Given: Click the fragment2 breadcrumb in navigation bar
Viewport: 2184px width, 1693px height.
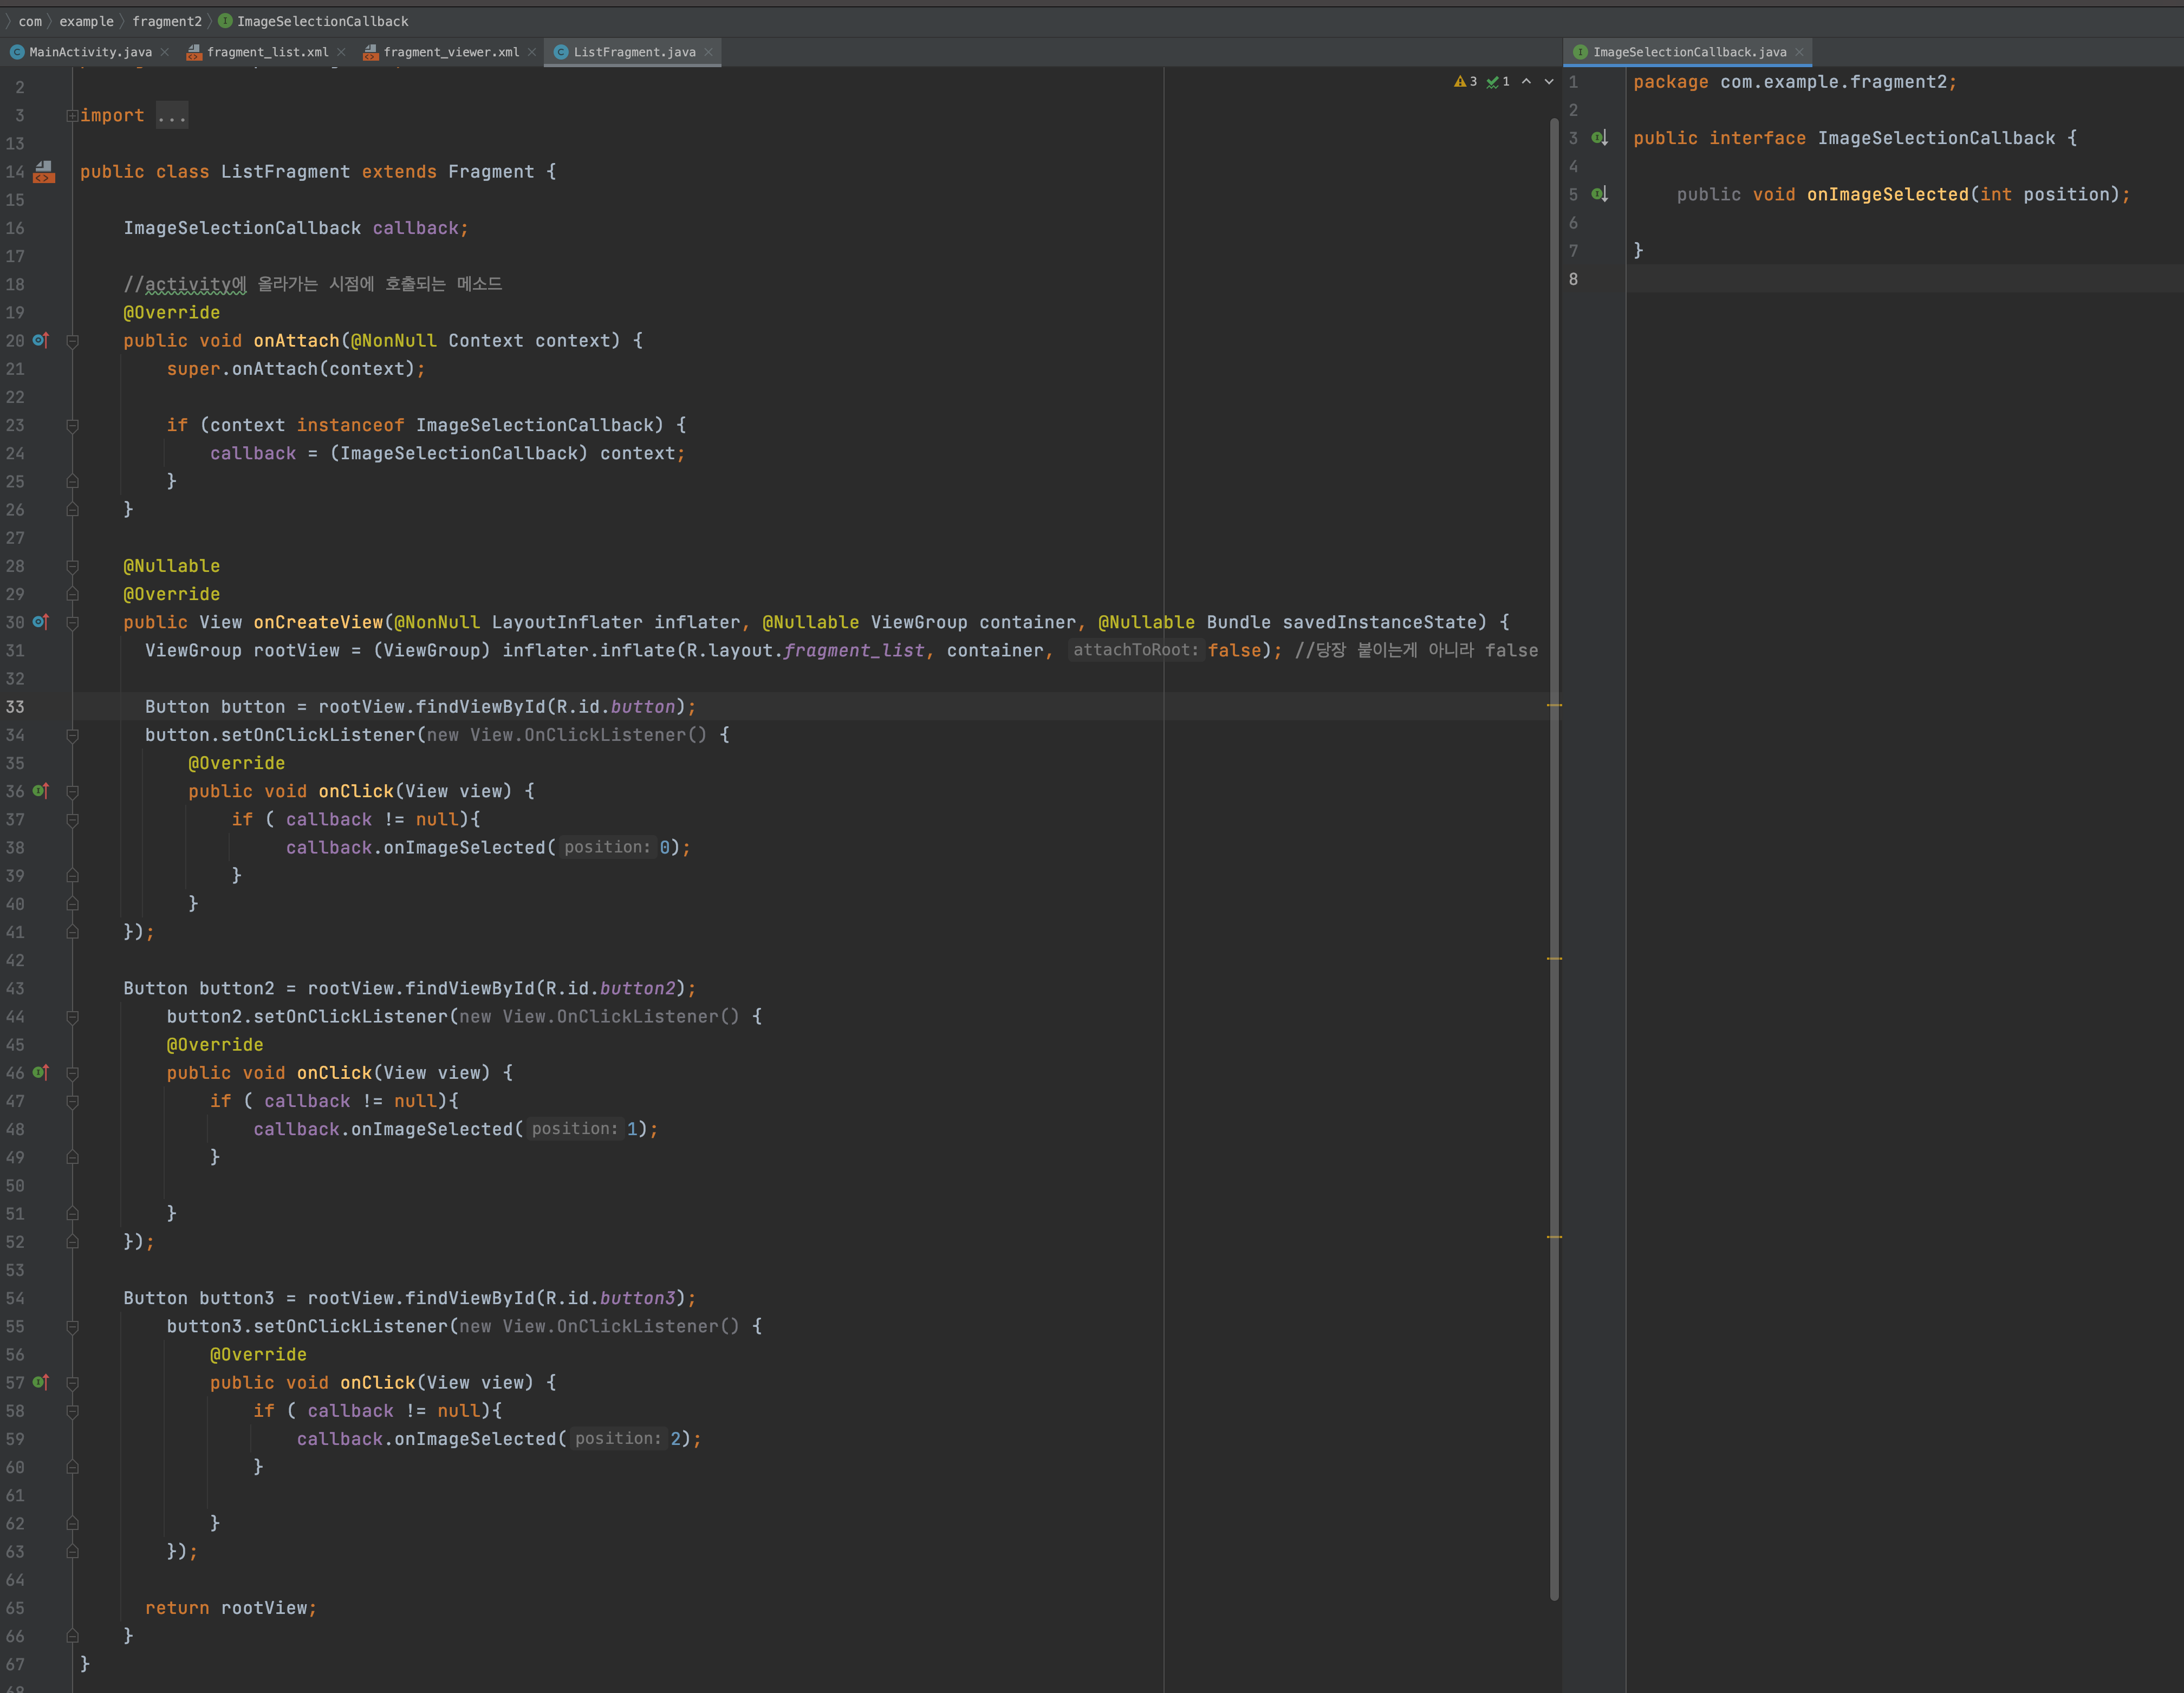Looking at the screenshot, I should 166,21.
